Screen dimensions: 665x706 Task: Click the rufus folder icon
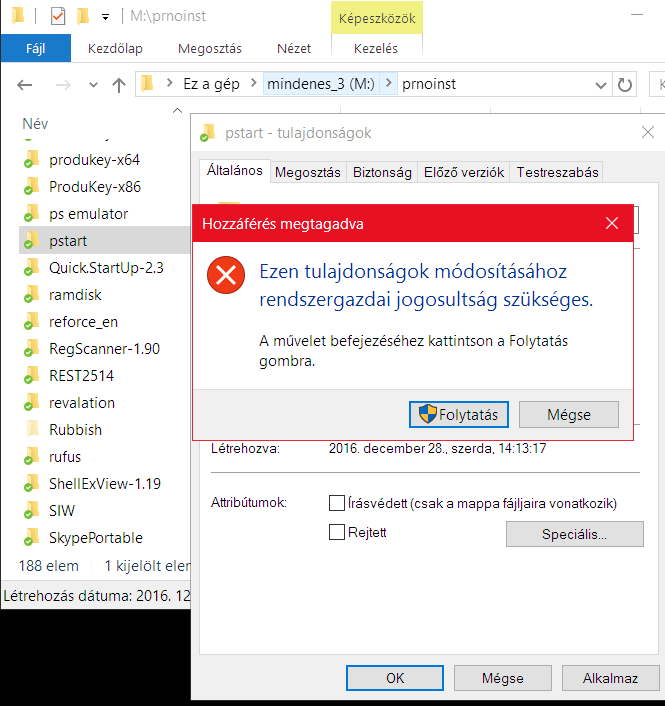point(31,457)
